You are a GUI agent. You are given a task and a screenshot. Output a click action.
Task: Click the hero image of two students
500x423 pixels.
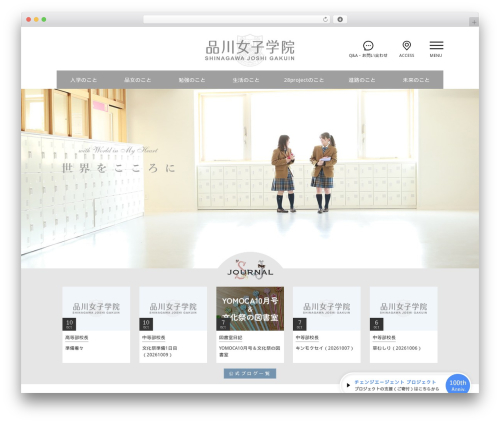click(x=250, y=178)
